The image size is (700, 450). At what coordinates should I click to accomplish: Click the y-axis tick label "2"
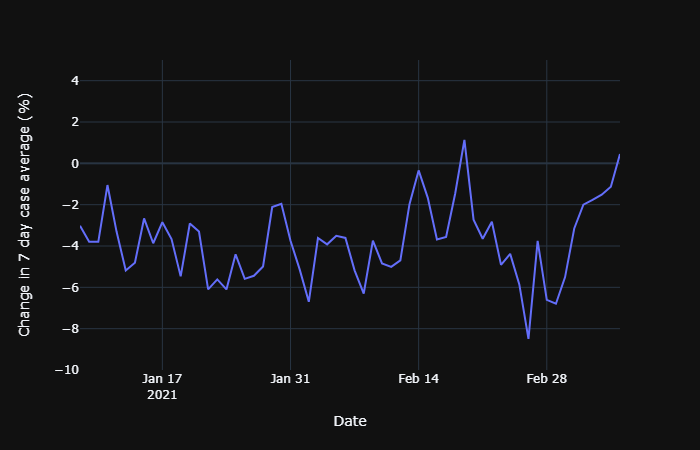[x=75, y=122]
